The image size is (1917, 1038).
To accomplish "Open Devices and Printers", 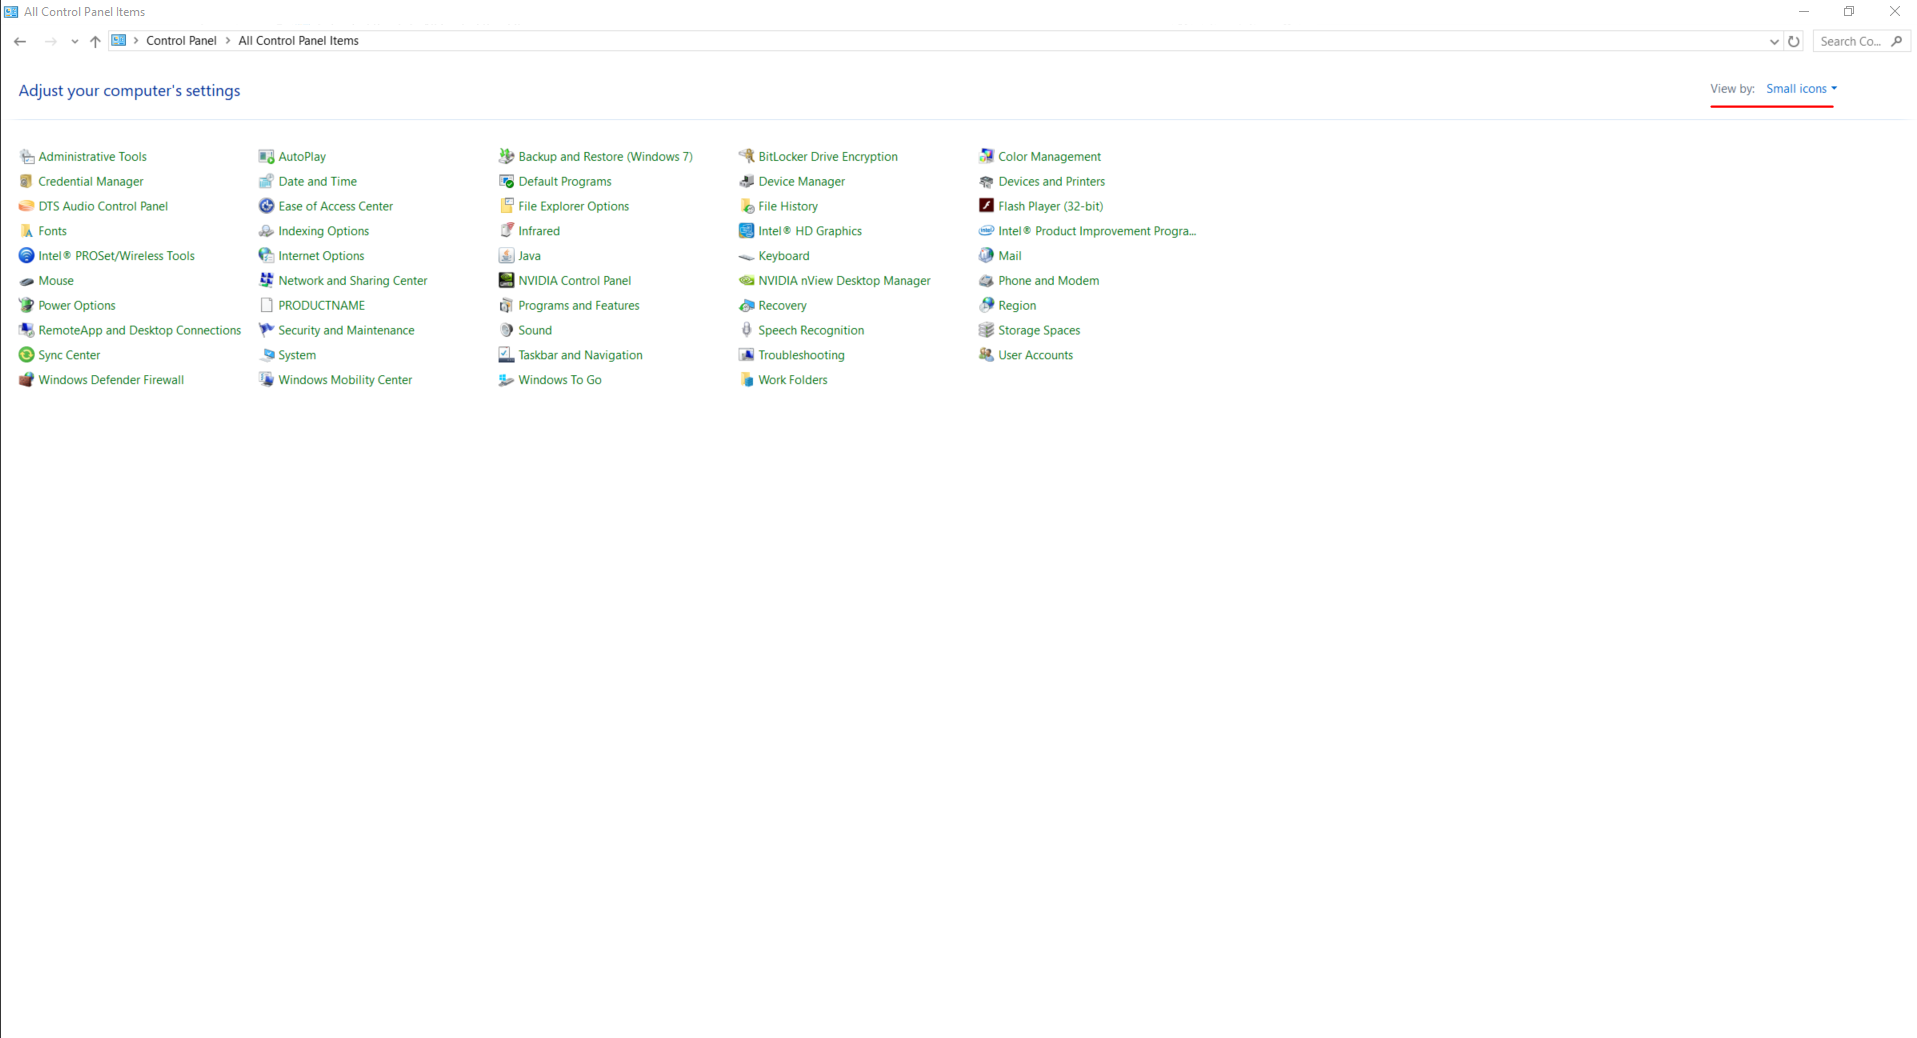I will click(1051, 182).
